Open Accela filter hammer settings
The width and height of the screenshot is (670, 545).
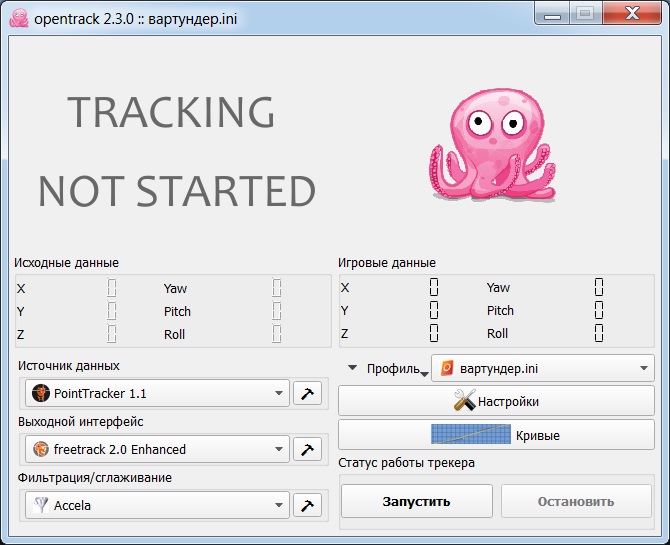pos(307,505)
